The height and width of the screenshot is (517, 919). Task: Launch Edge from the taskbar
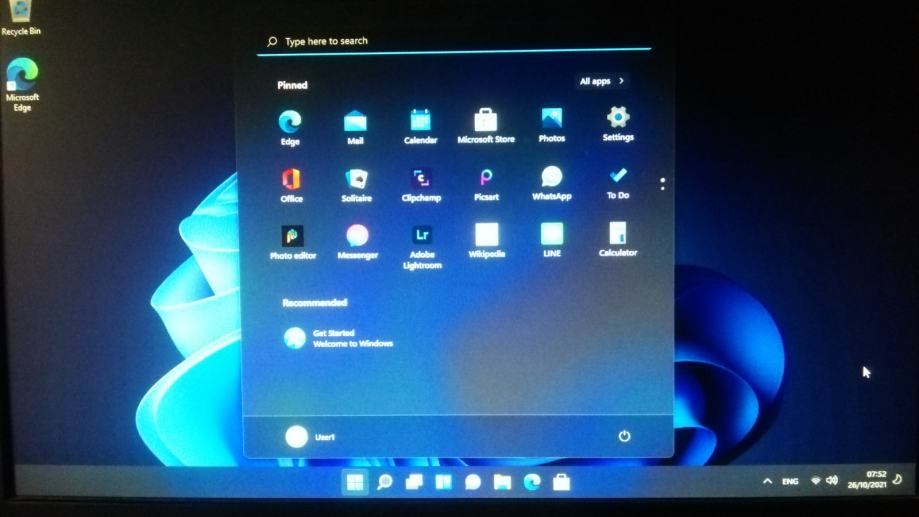(532, 482)
